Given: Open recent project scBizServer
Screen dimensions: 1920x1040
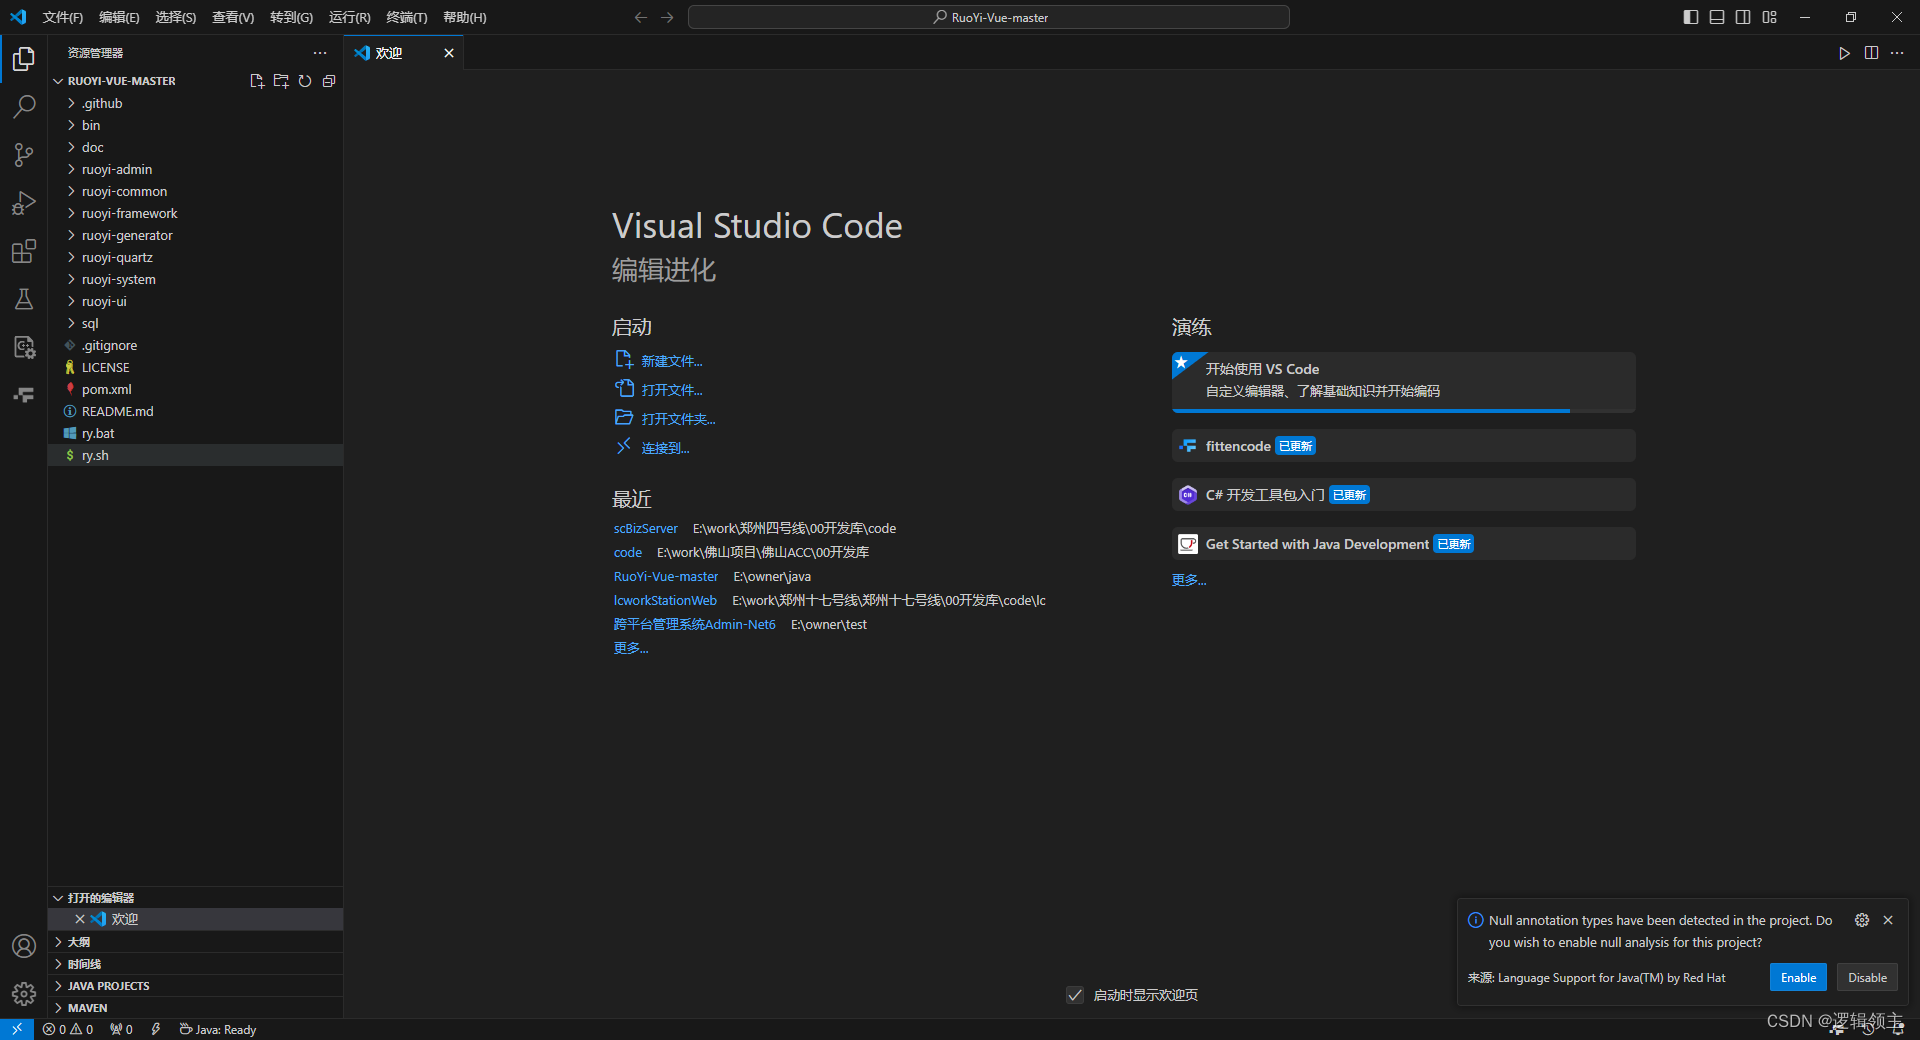Looking at the screenshot, I should [645, 528].
